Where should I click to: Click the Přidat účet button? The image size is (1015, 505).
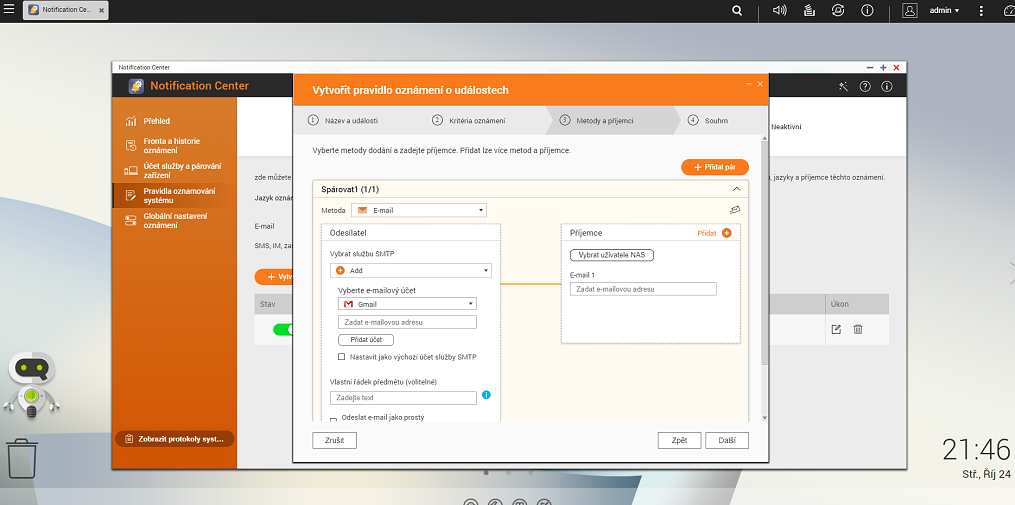tap(366, 340)
